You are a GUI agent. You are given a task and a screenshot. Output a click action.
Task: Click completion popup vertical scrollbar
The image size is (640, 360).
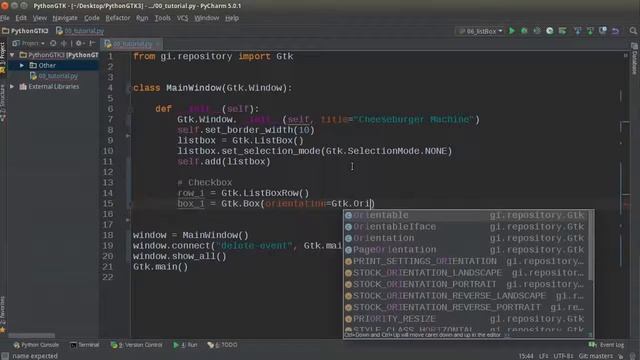[x=591, y=245]
